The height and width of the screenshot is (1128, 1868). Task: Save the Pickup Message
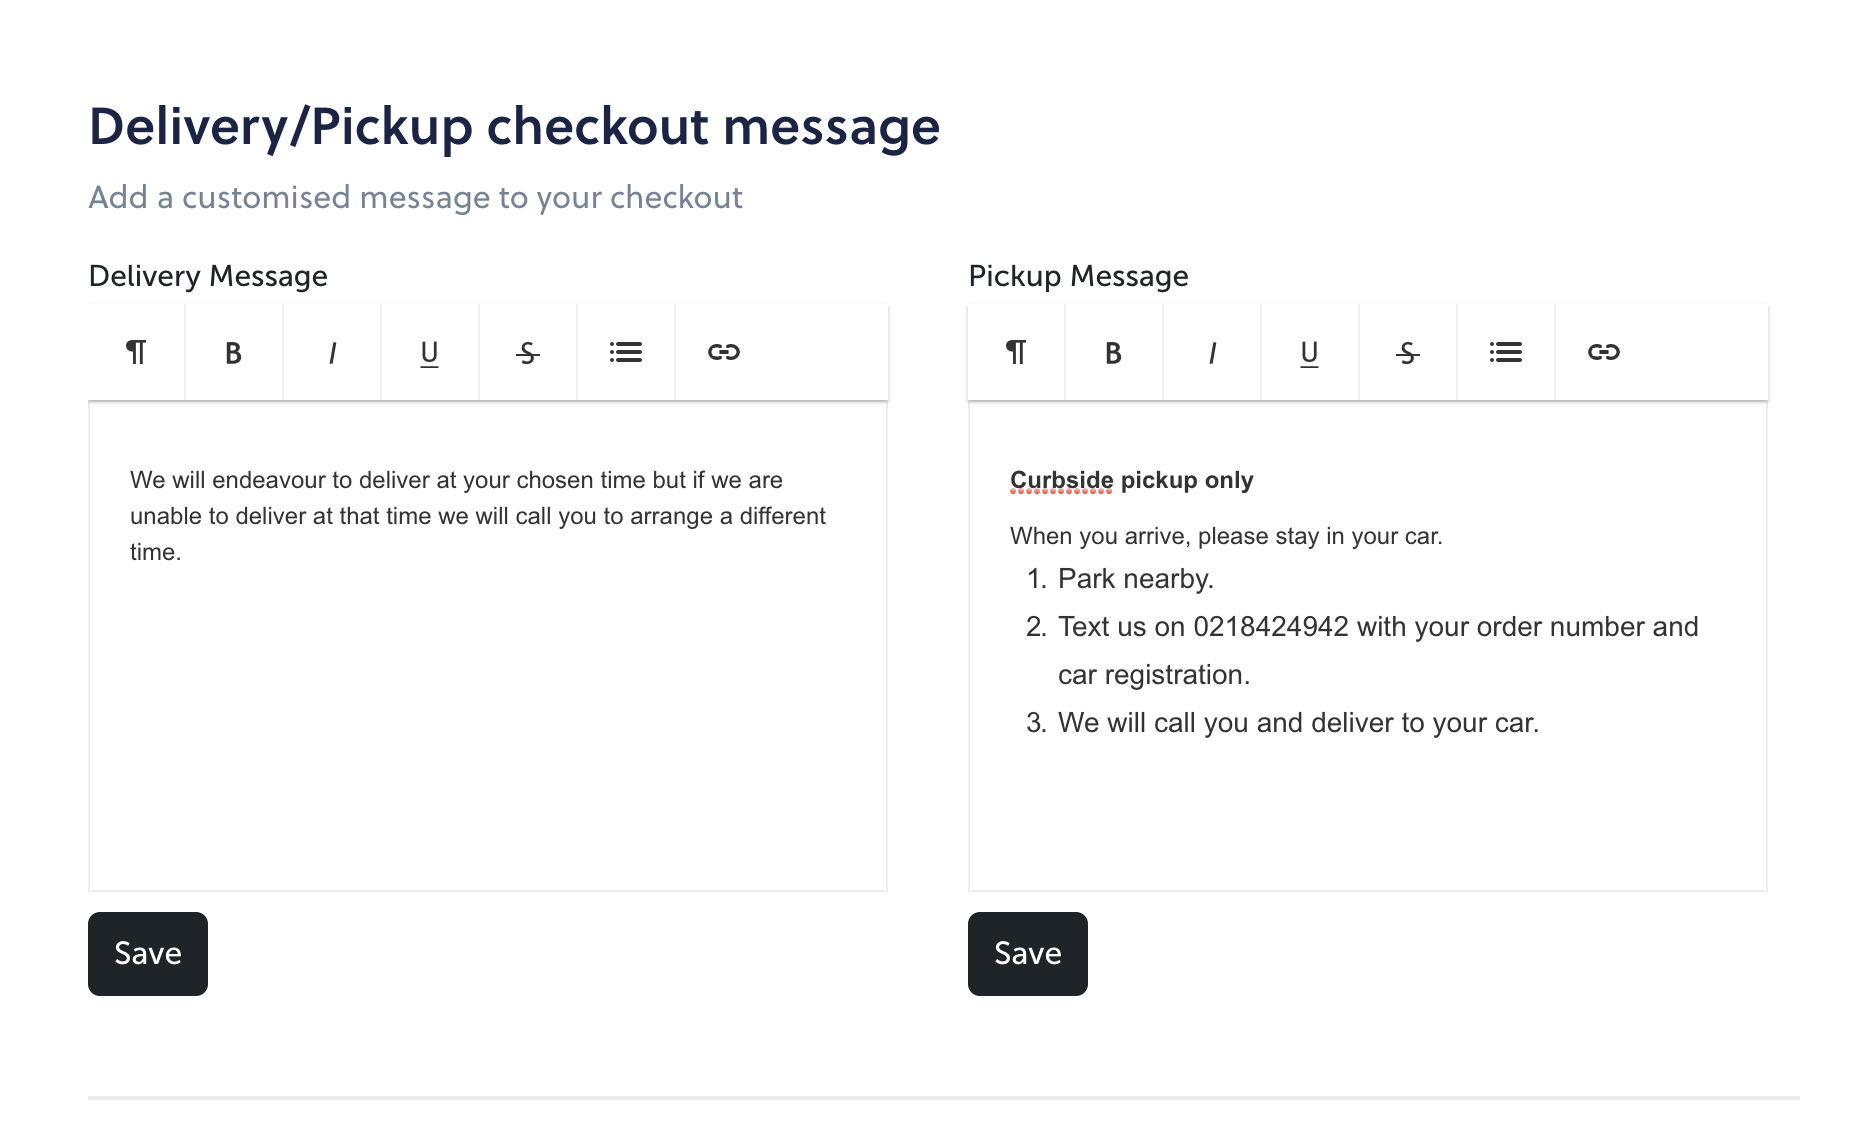(1027, 953)
